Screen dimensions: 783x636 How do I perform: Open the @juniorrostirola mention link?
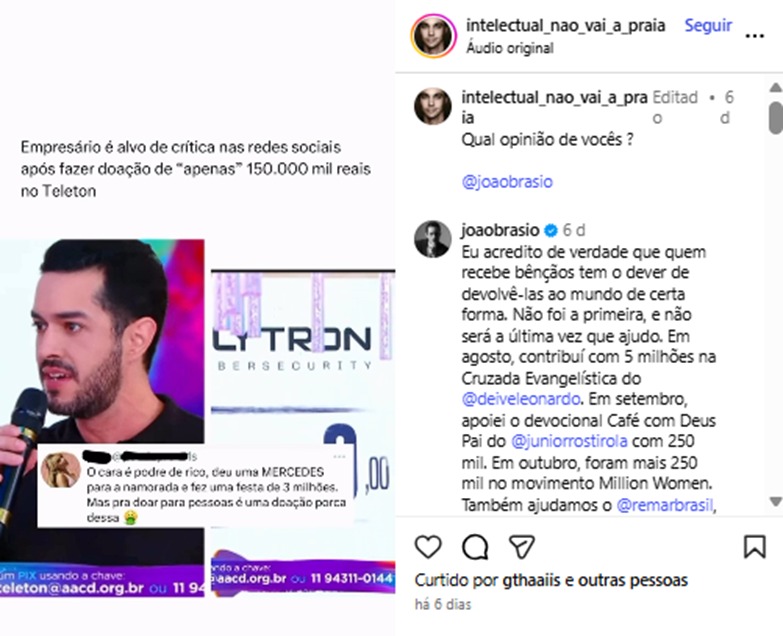569,441
